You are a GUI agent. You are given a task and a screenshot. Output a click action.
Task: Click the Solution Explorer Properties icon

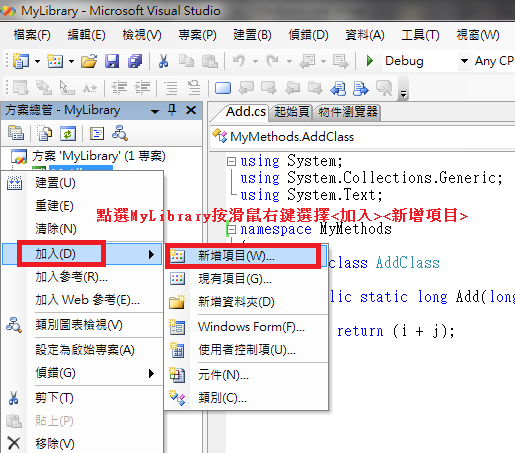[x=16, y=133]
